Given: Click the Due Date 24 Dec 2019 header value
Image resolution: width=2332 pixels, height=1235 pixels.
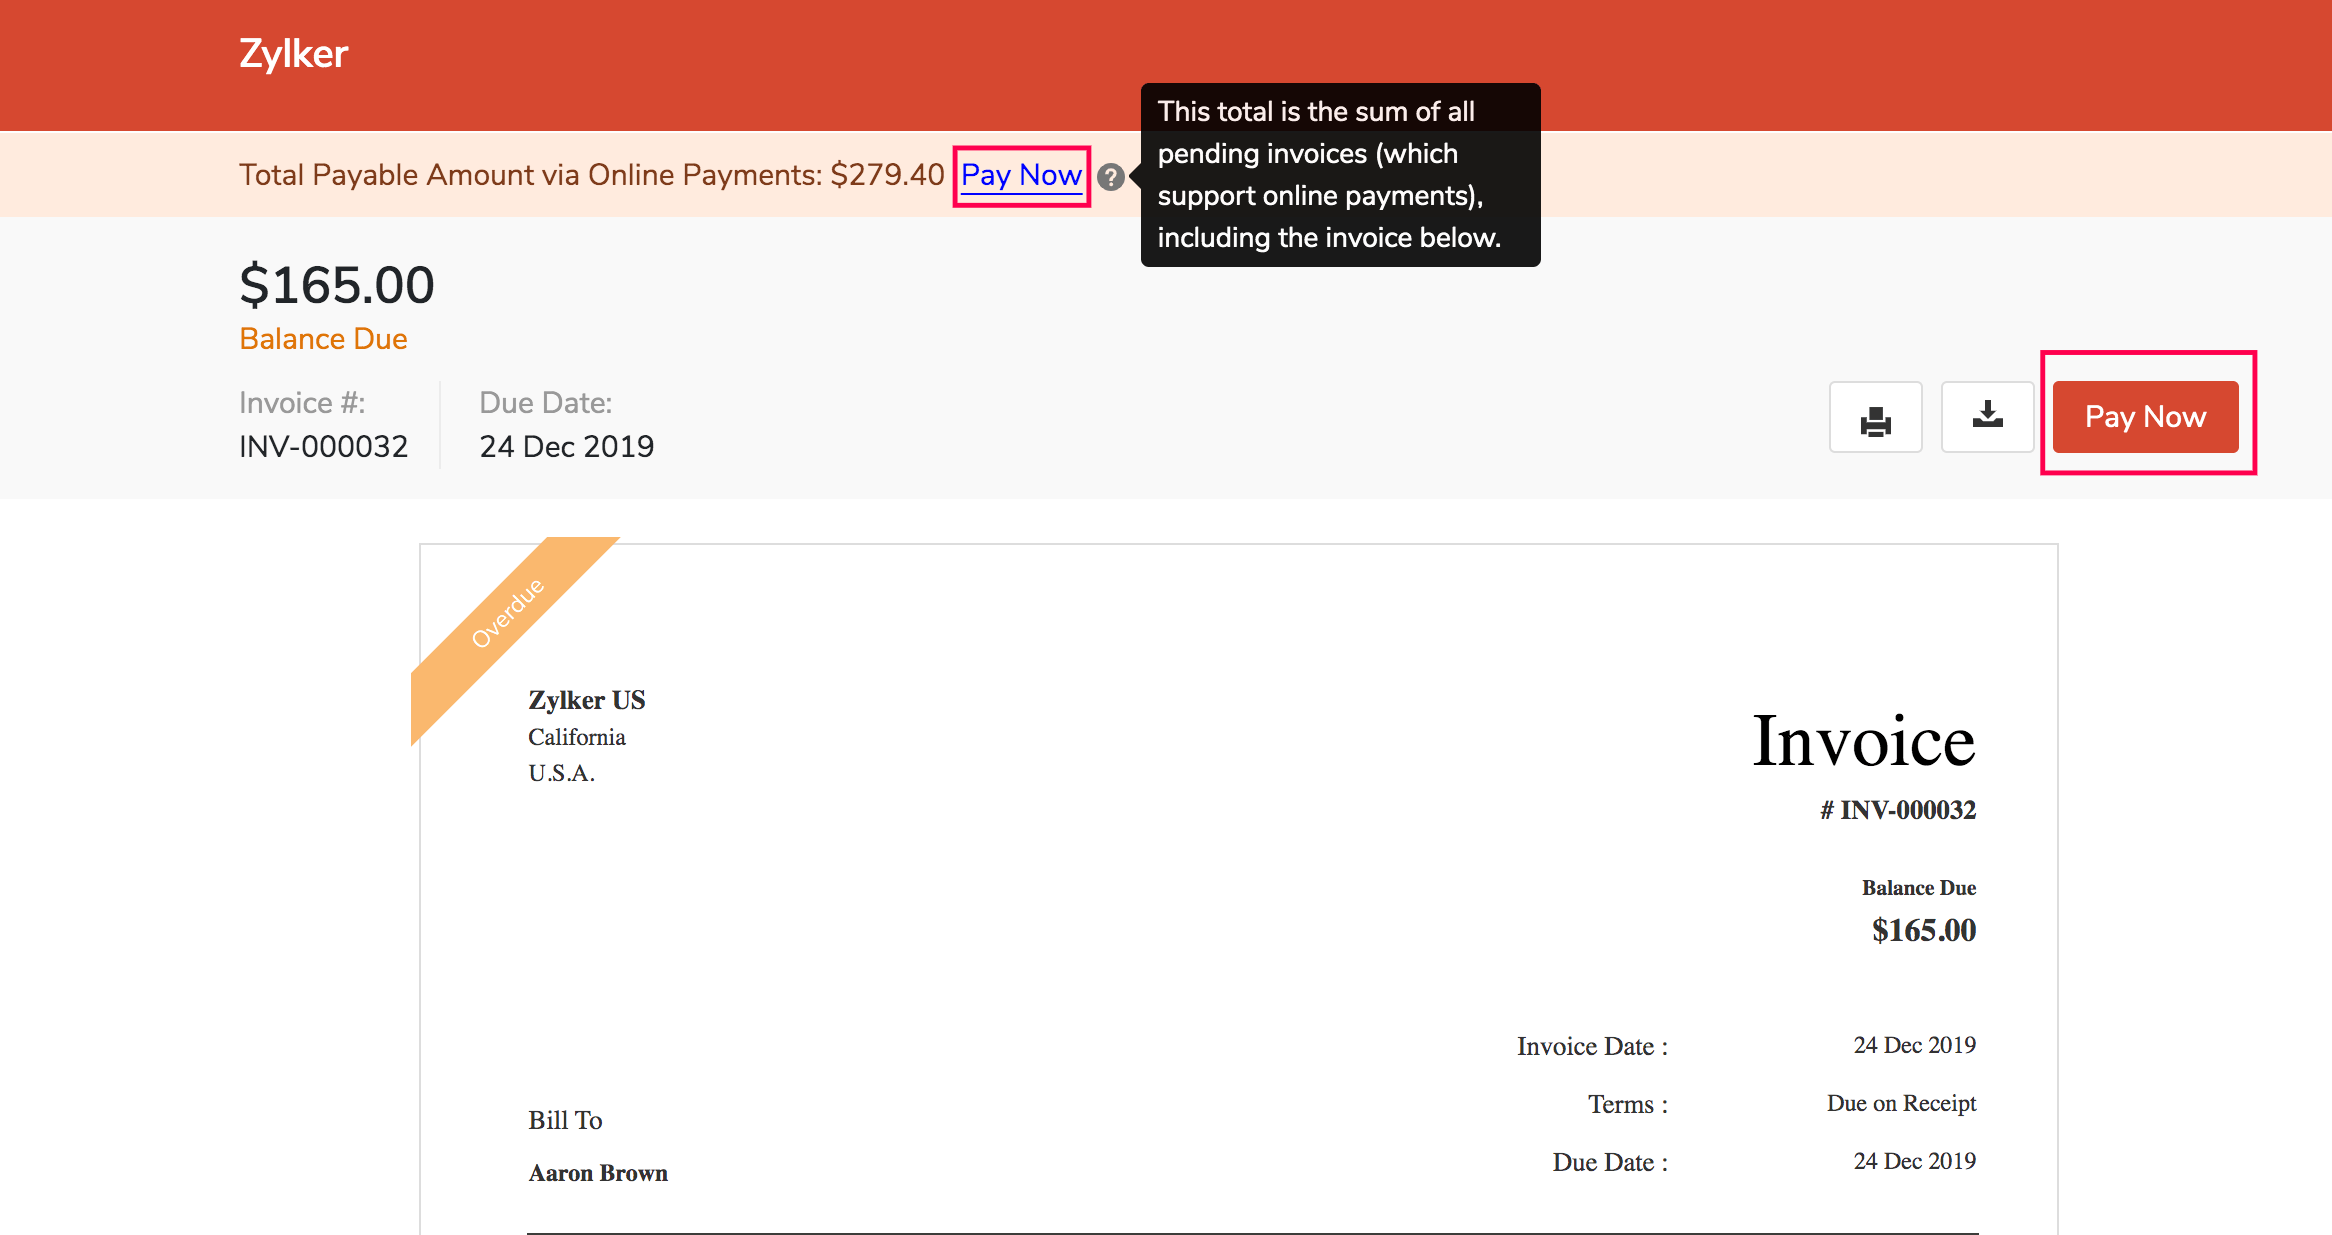Looking at the screenshot, I should tap(566, 446).
